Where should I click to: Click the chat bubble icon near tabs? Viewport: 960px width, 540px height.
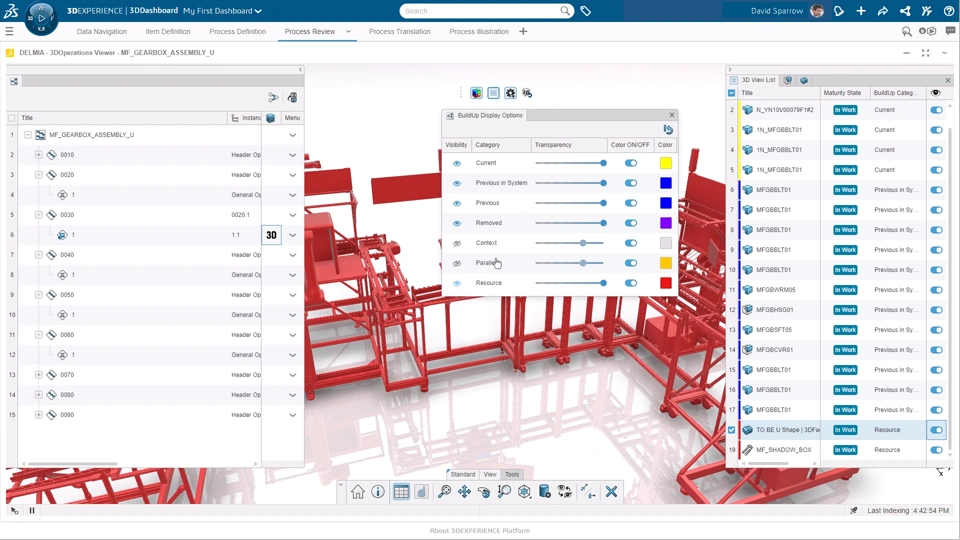point(950,31)
